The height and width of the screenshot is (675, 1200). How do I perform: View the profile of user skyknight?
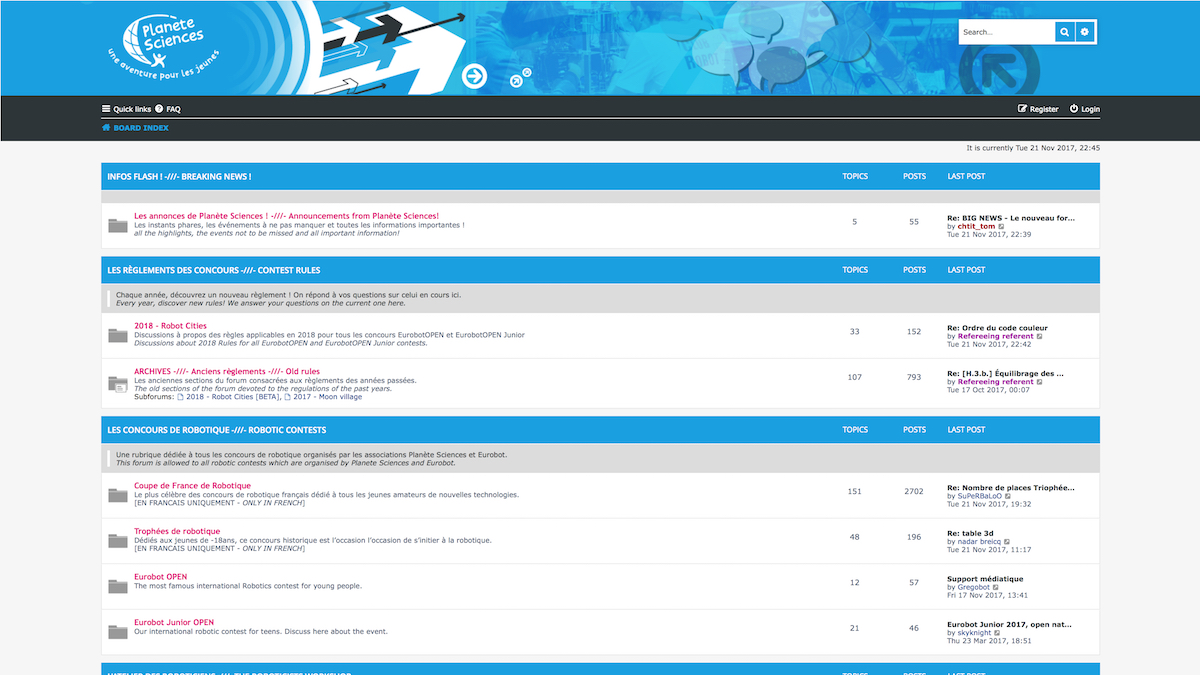pos(975,633)
